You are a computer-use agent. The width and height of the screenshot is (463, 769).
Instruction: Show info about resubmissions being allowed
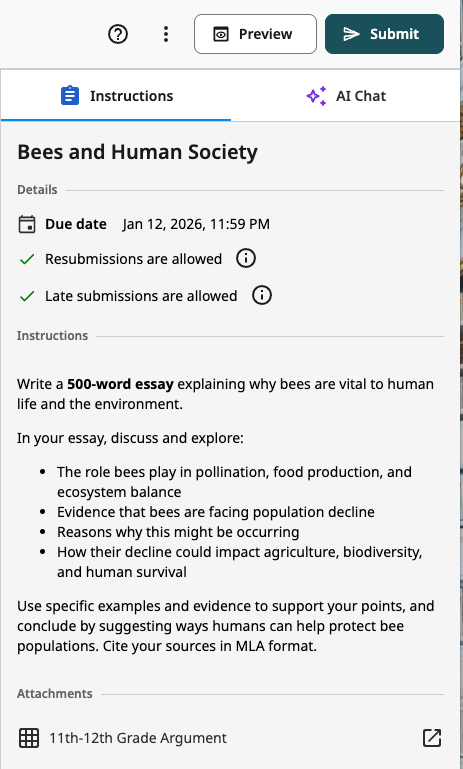click(x=246, y=258)
